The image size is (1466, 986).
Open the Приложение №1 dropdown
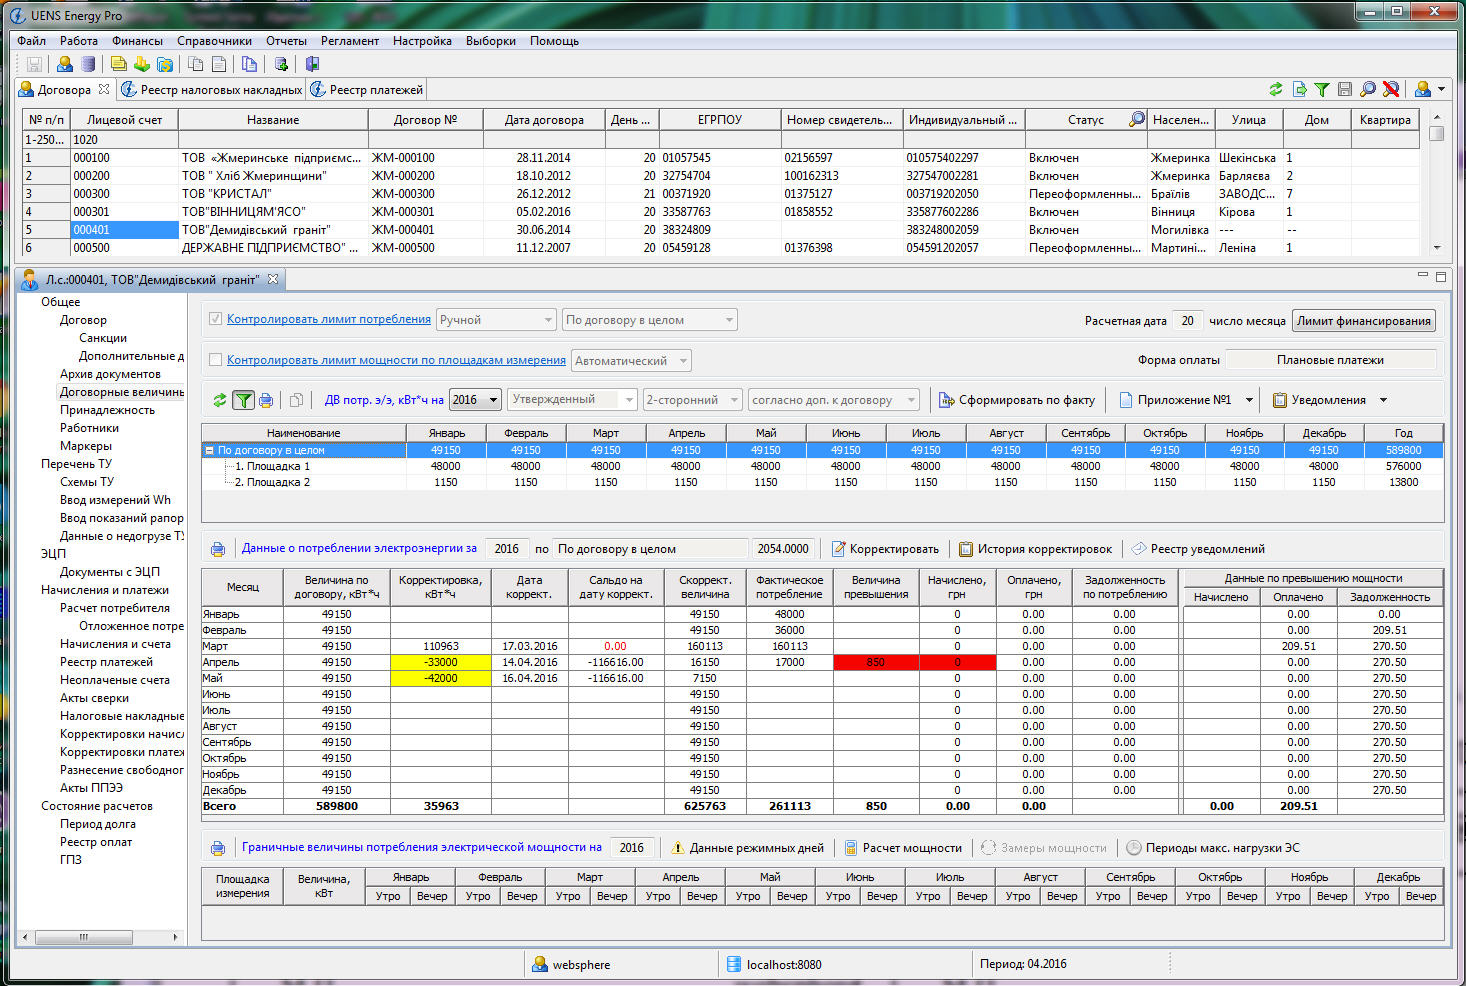point(1249,400)
